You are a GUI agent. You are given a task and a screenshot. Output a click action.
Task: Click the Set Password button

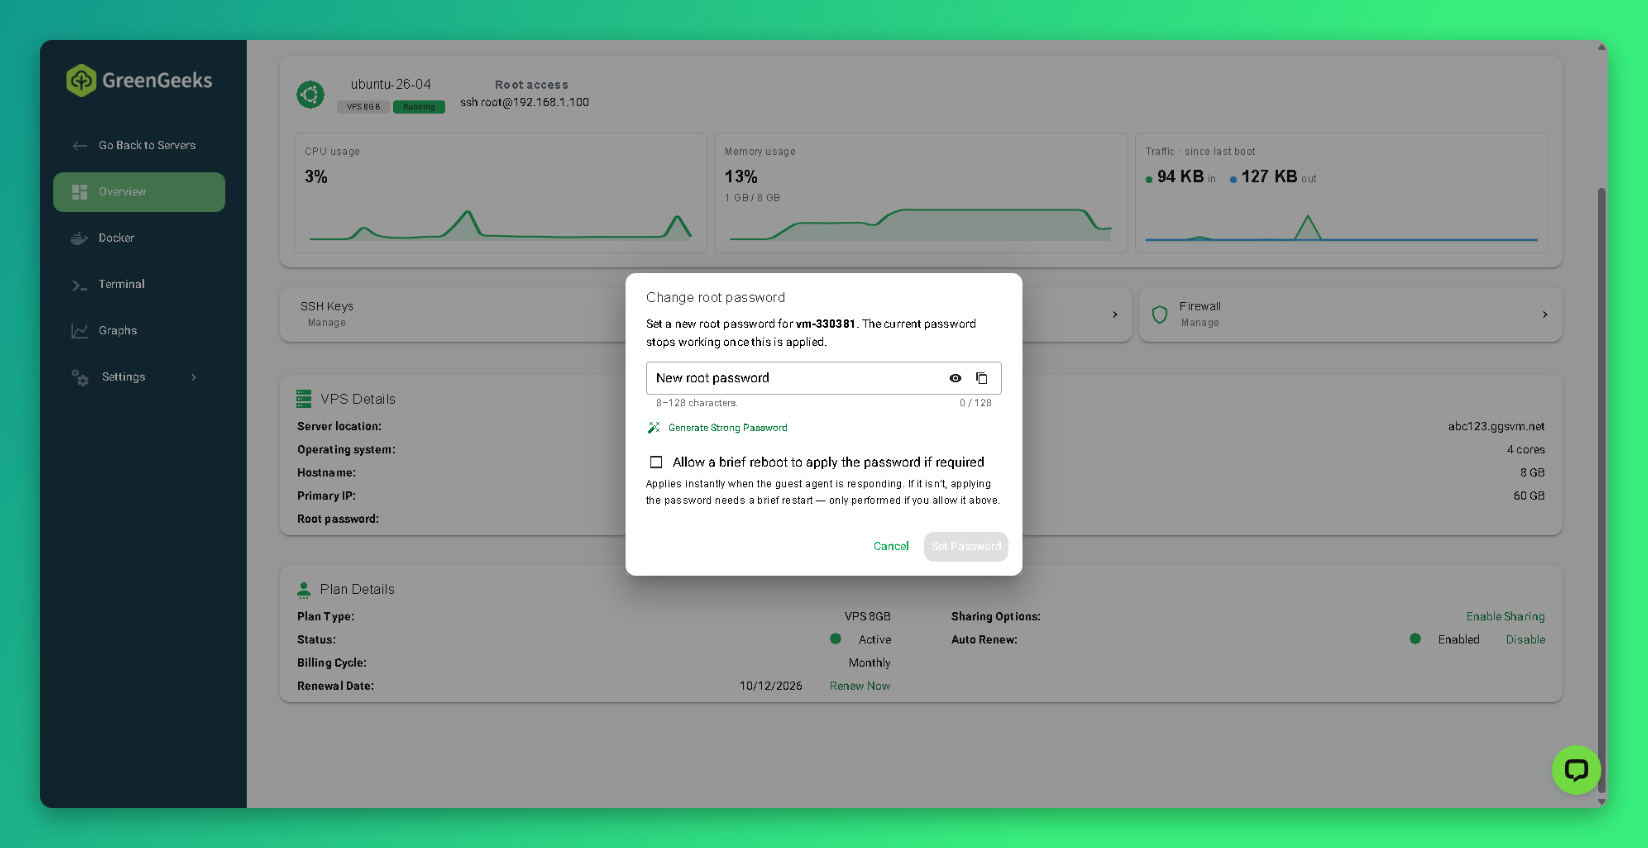point(966,546)
